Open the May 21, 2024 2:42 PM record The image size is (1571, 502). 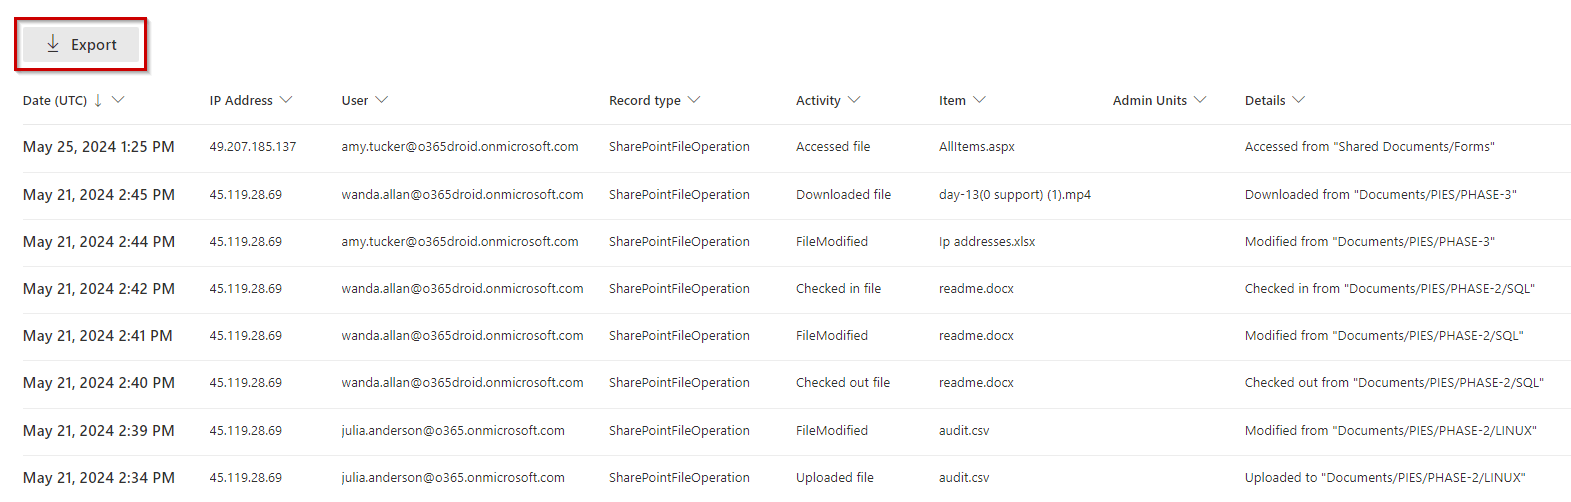(x=796, y=289)
